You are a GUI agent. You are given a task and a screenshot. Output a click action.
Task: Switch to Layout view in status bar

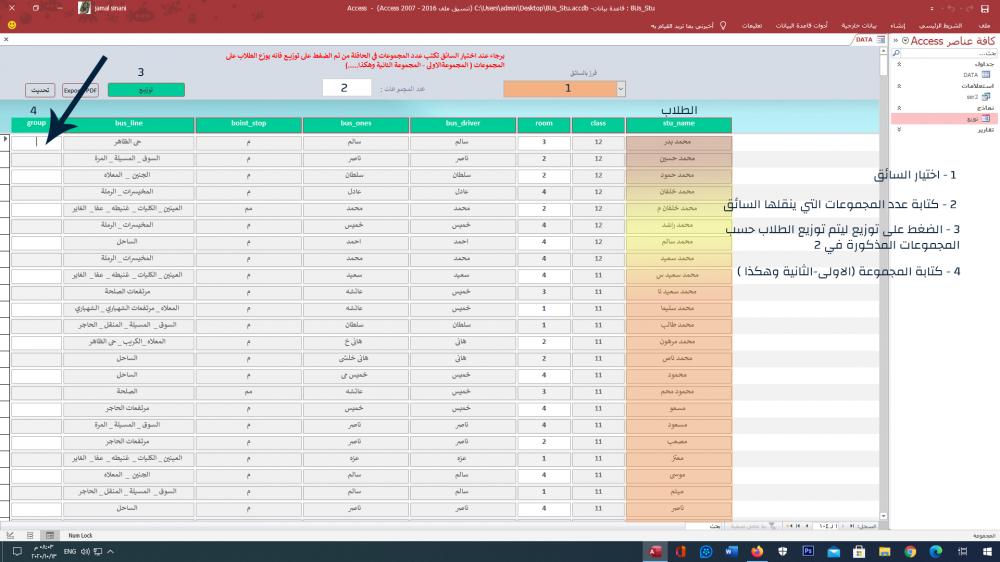click(x=30, y=535)
